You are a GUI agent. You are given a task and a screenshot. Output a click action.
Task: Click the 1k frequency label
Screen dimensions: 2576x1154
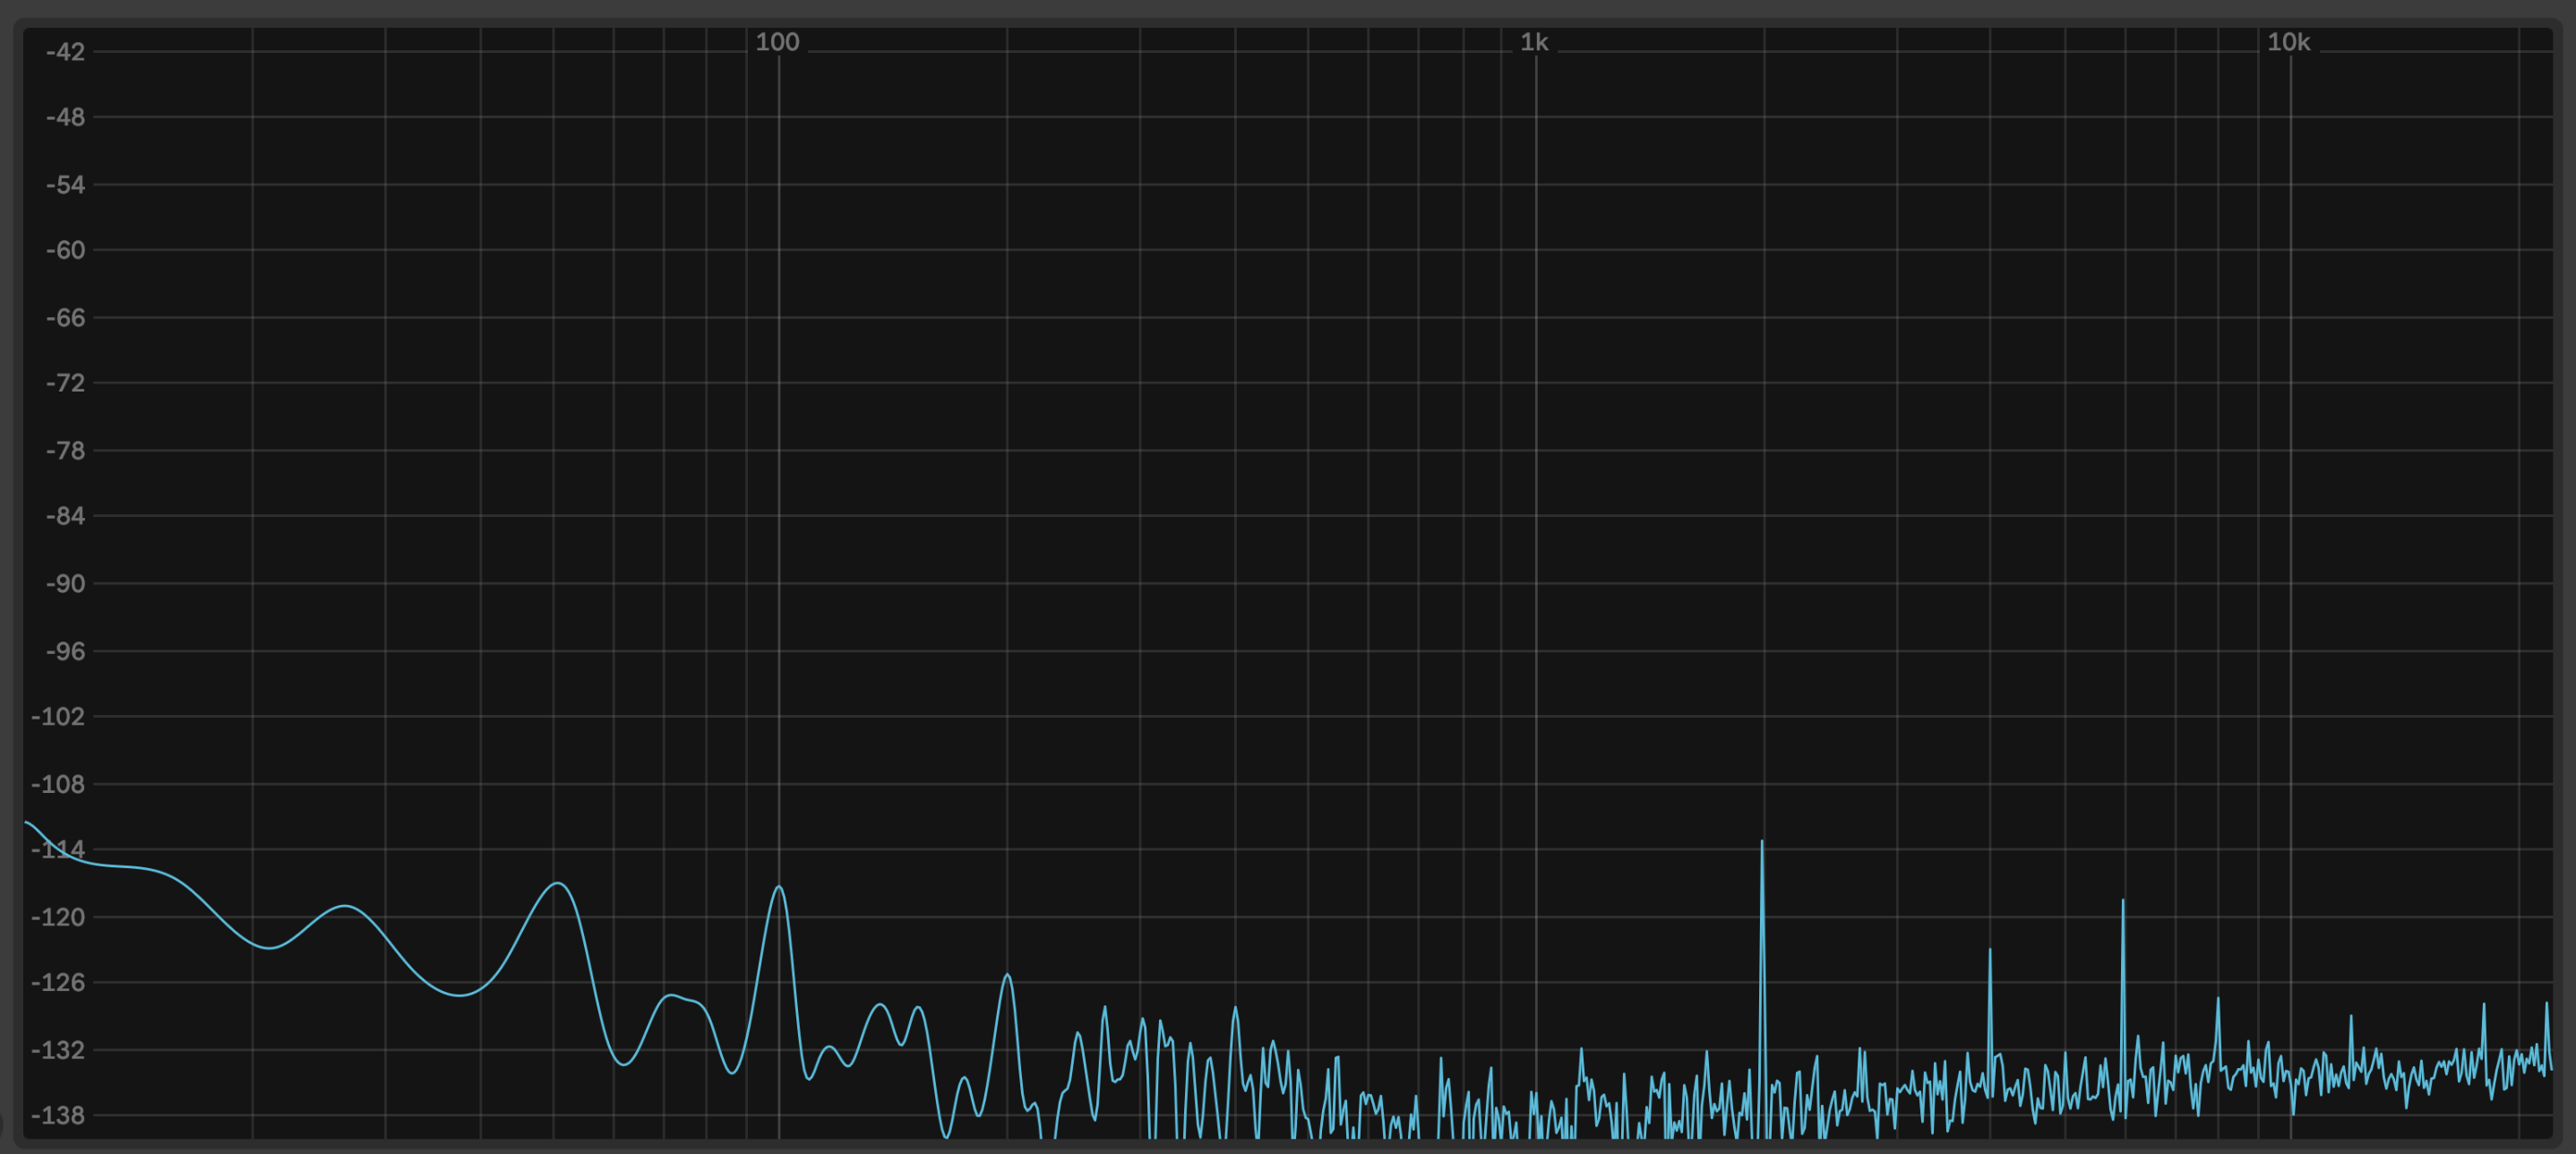(x=1534, y=42)
